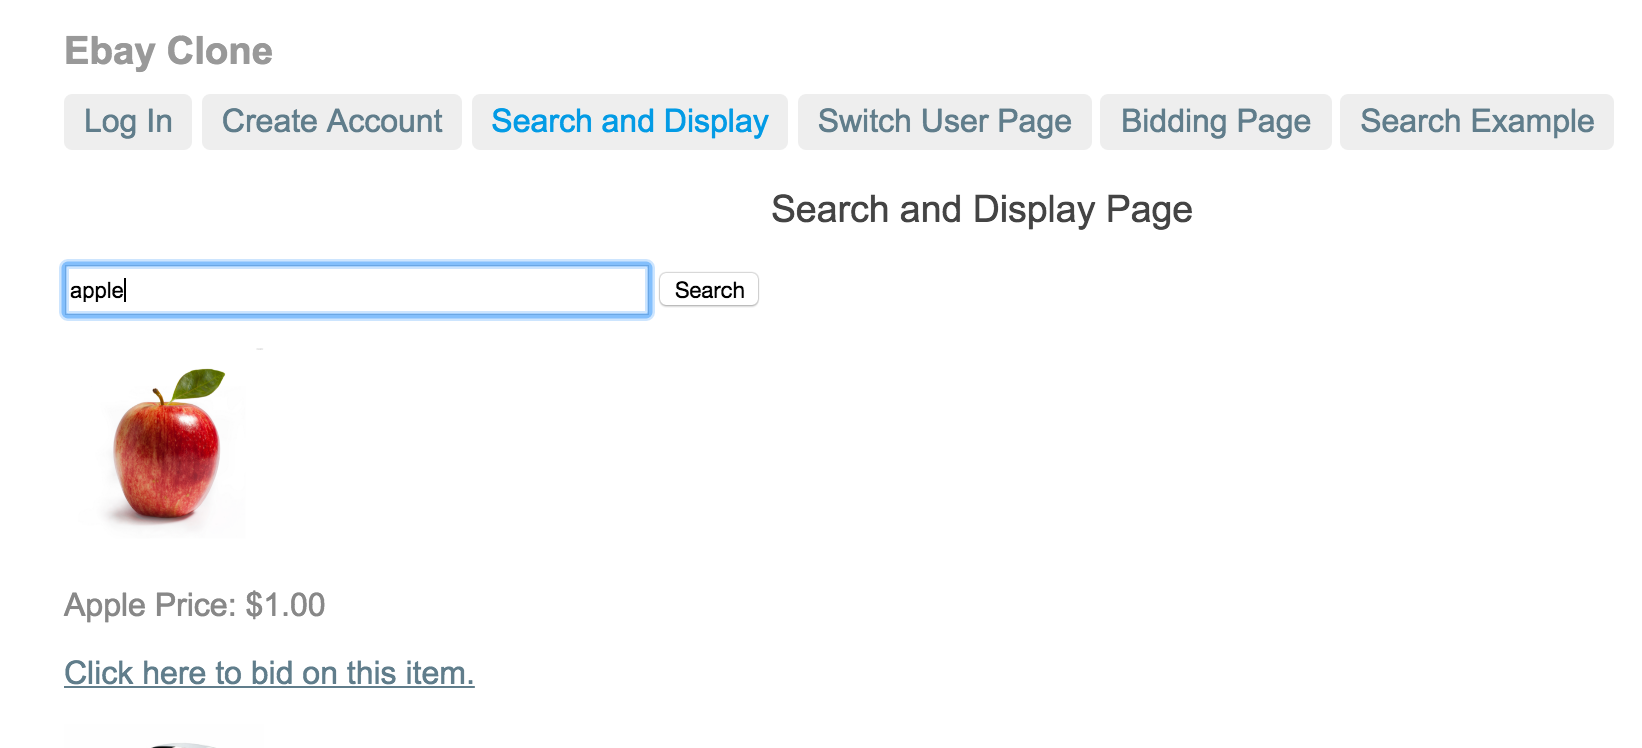Screen dimensions: 1642x748
Task: Click the 'Search and Display Page' heading
Action: pos(981,210)
